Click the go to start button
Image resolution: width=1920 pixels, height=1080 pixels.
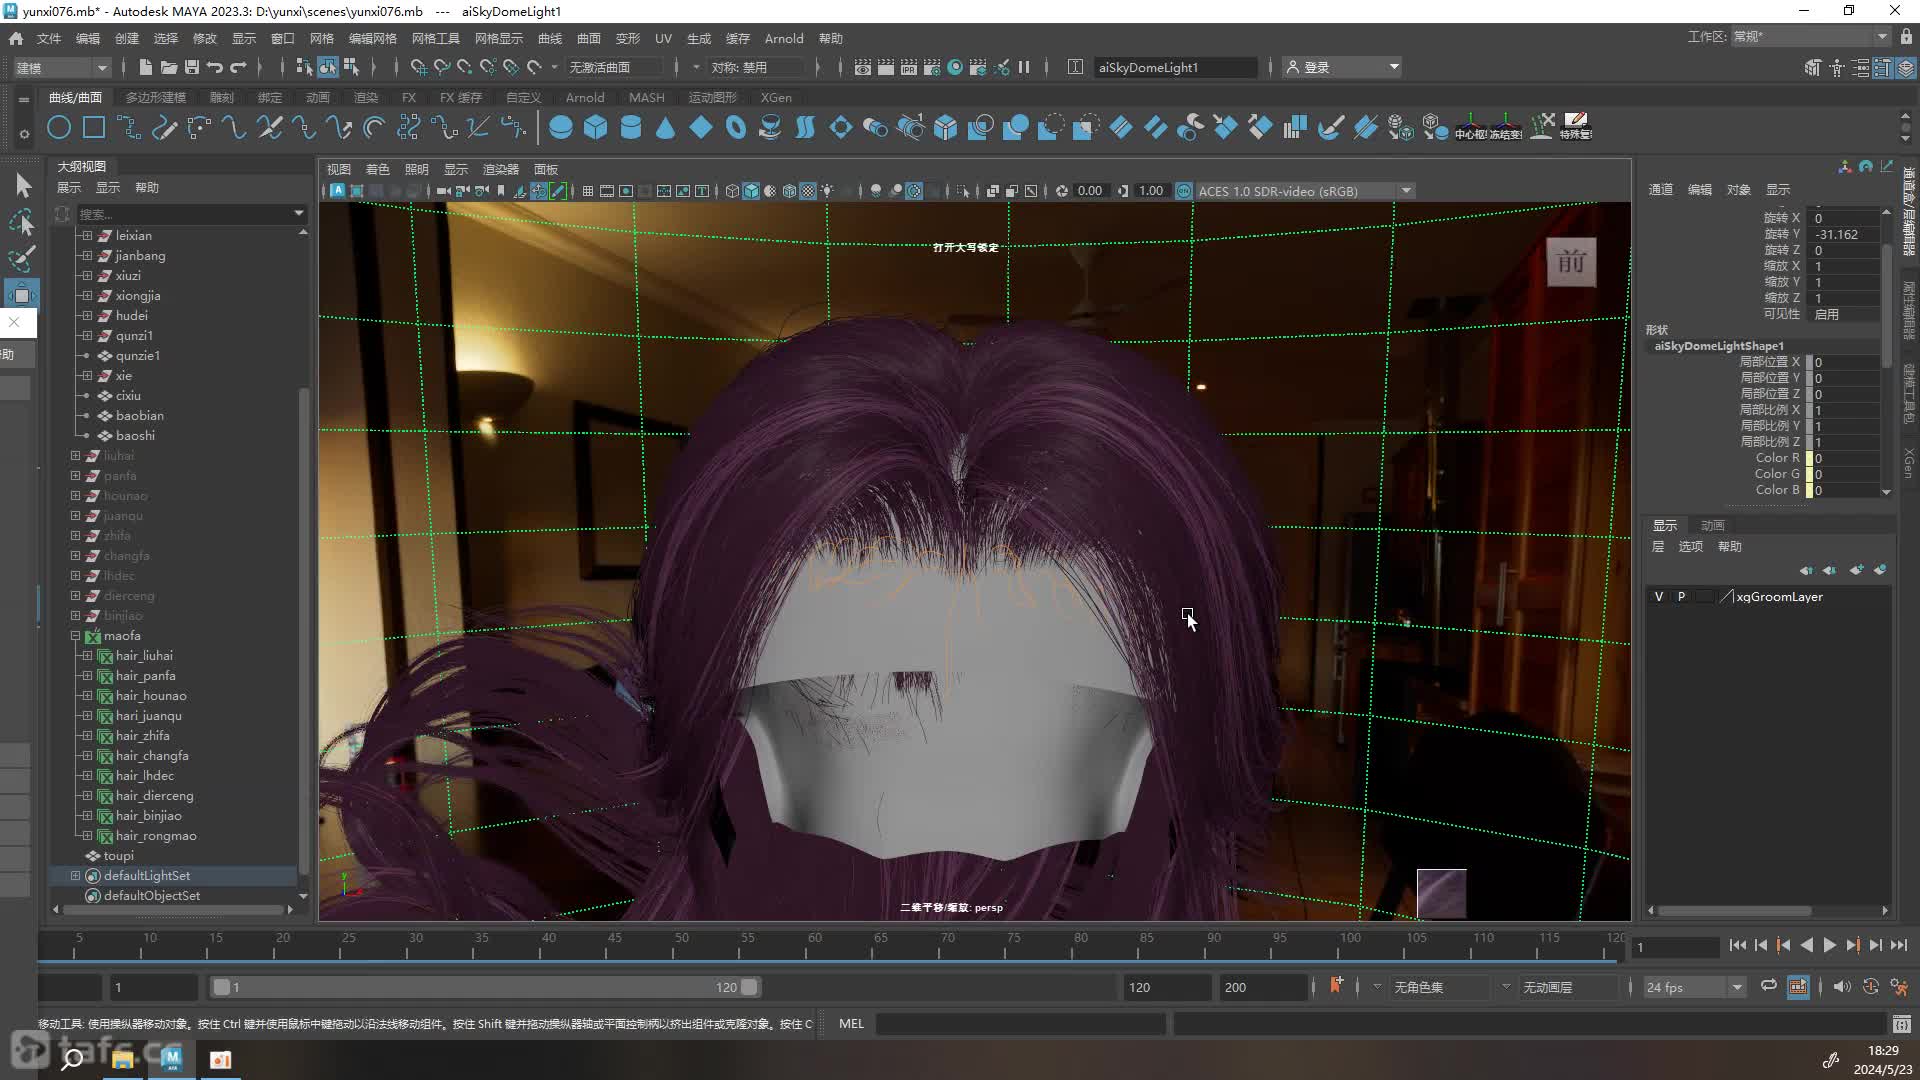[x=1738, y=945]
